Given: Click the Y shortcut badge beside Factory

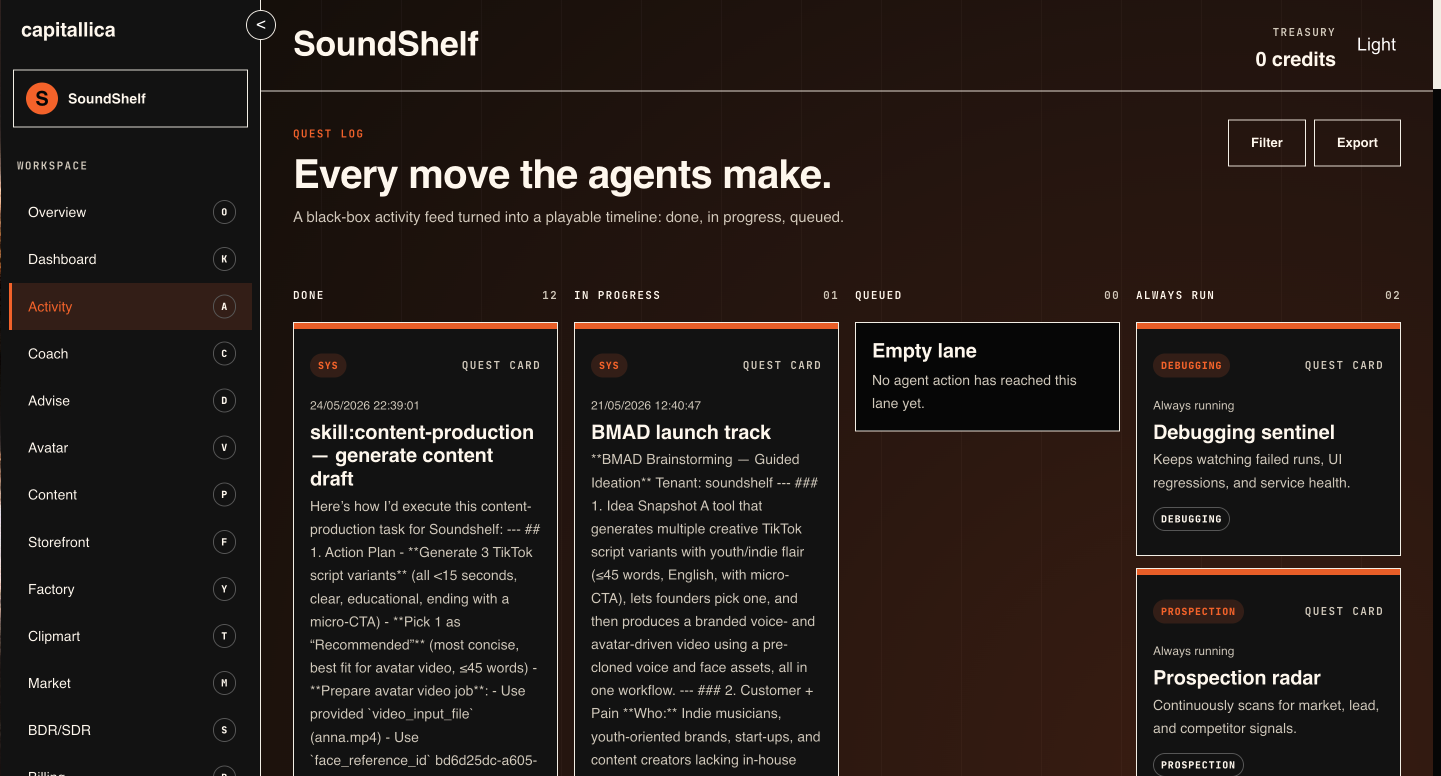Looking at the screenshot, I should coord(224,589).
